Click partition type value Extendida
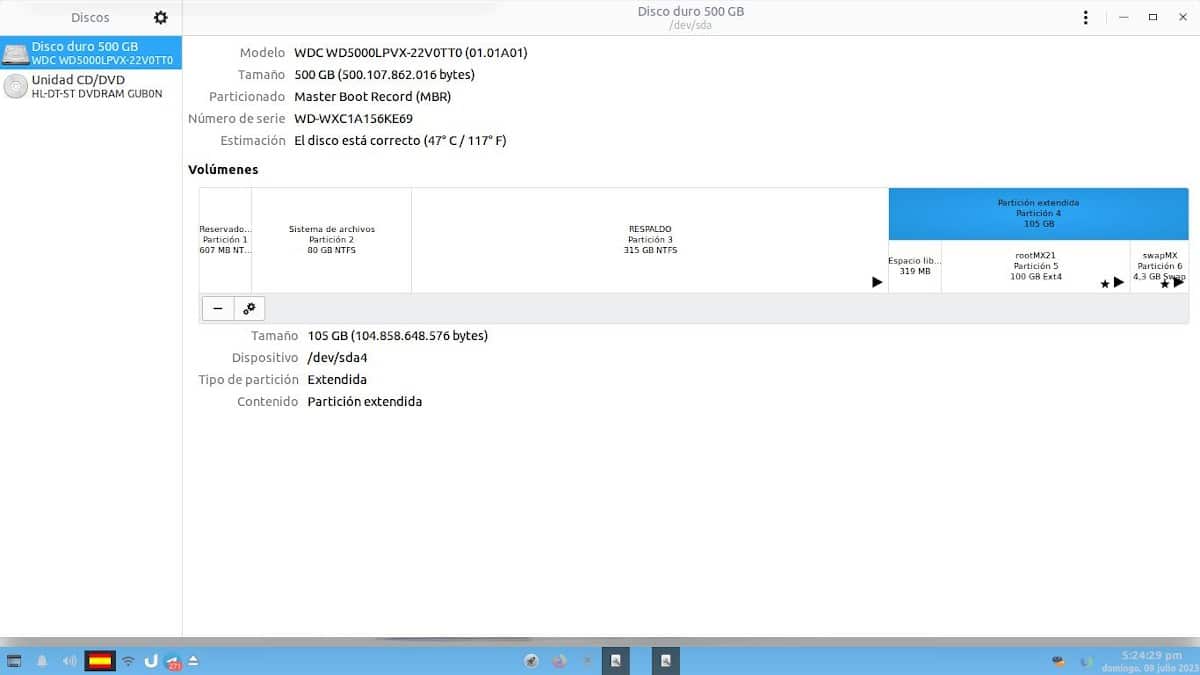Viewport: 1200px width, 675px height. (337, 380)
